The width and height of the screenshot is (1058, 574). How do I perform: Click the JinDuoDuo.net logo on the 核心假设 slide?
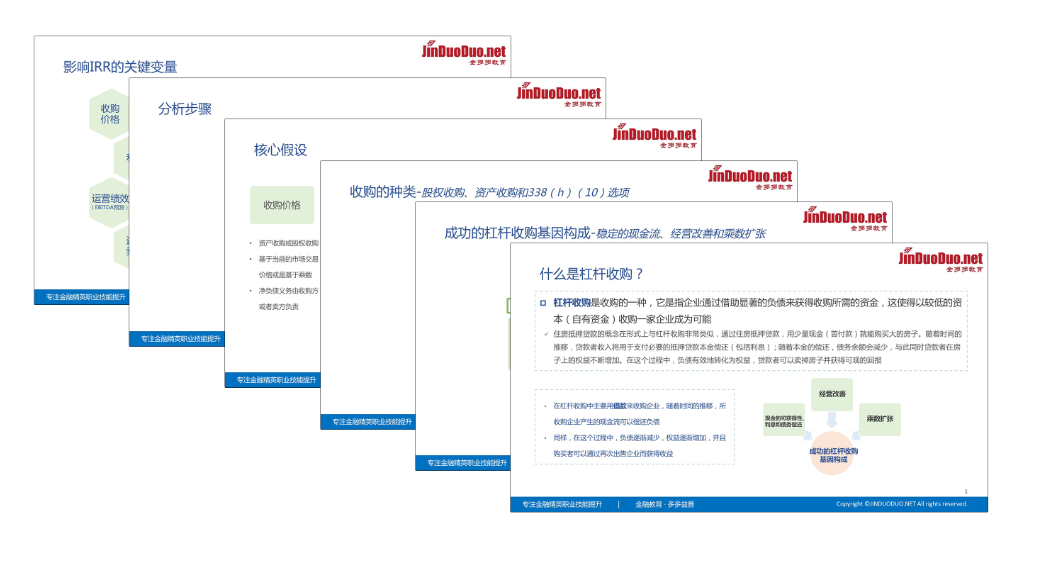(x=655, y=136)
